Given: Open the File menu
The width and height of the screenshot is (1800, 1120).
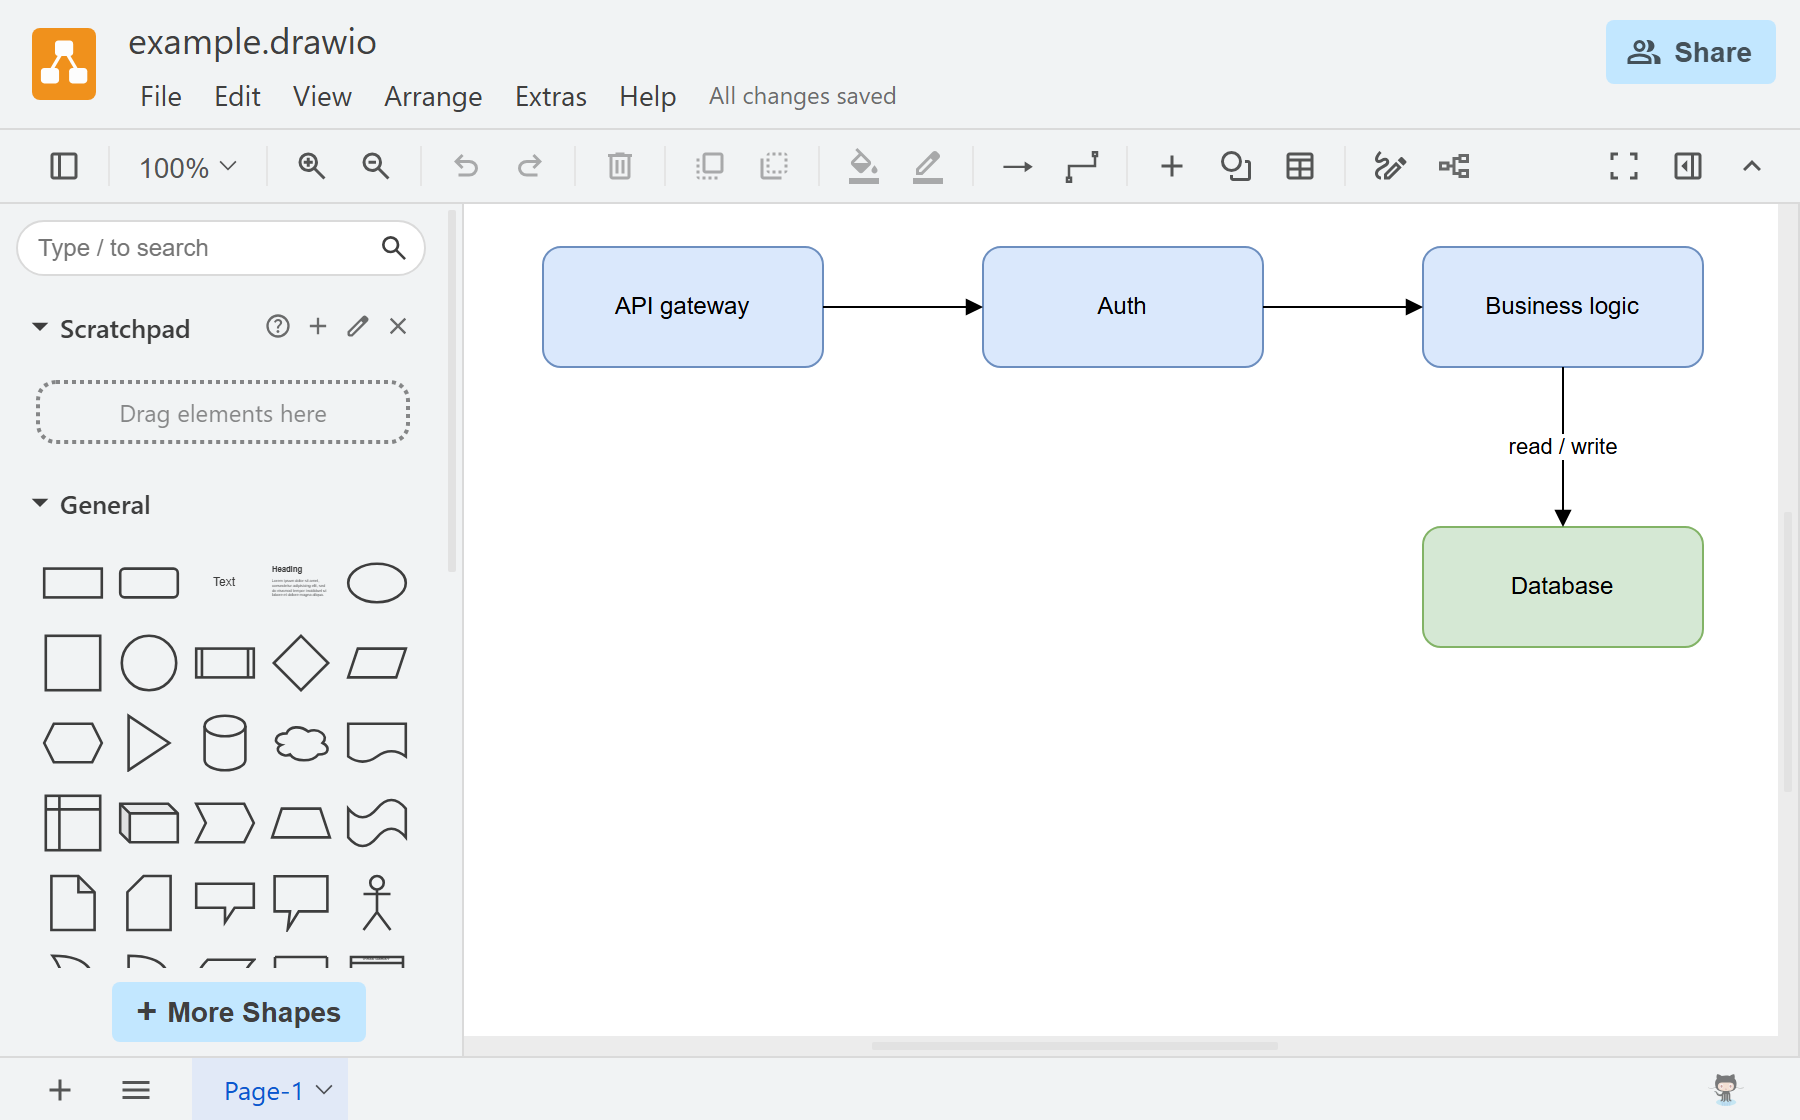Looking at the screenshot, I should click(x=161, y=97).
